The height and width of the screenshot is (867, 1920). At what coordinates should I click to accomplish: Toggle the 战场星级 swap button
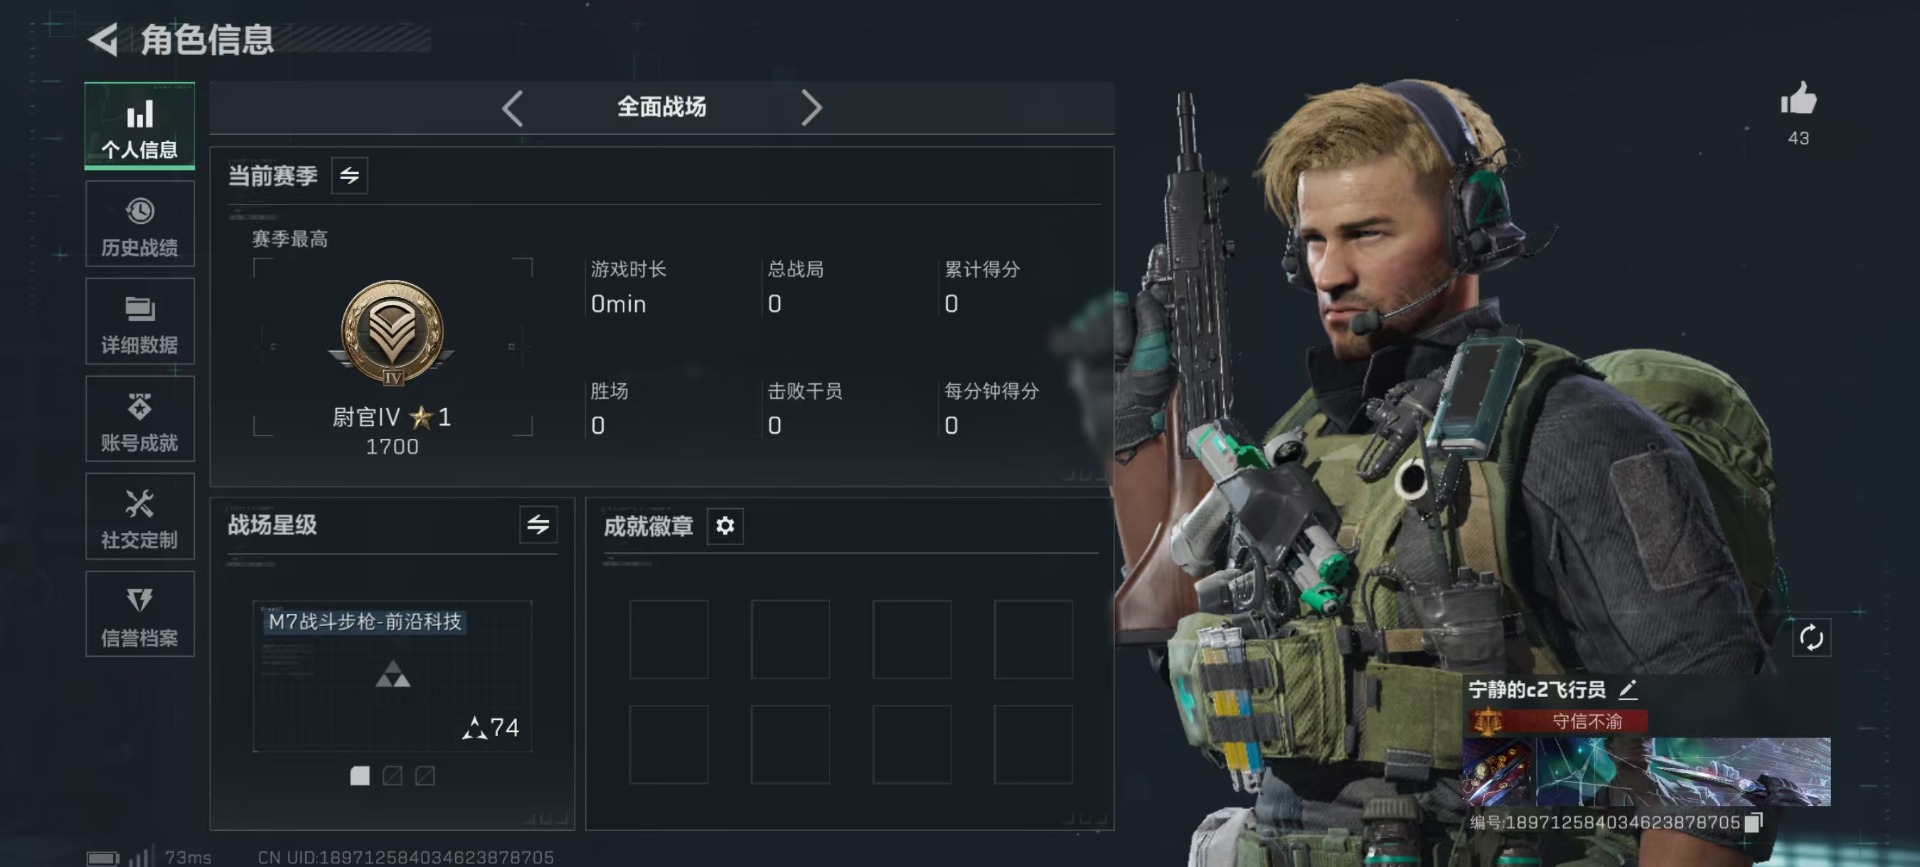click(538, 525)
